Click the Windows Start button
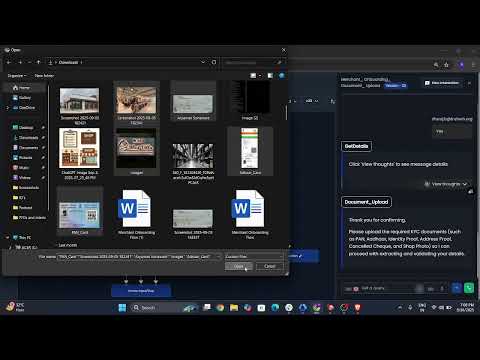Screen dimensions: 480x360 click(122, 307)
